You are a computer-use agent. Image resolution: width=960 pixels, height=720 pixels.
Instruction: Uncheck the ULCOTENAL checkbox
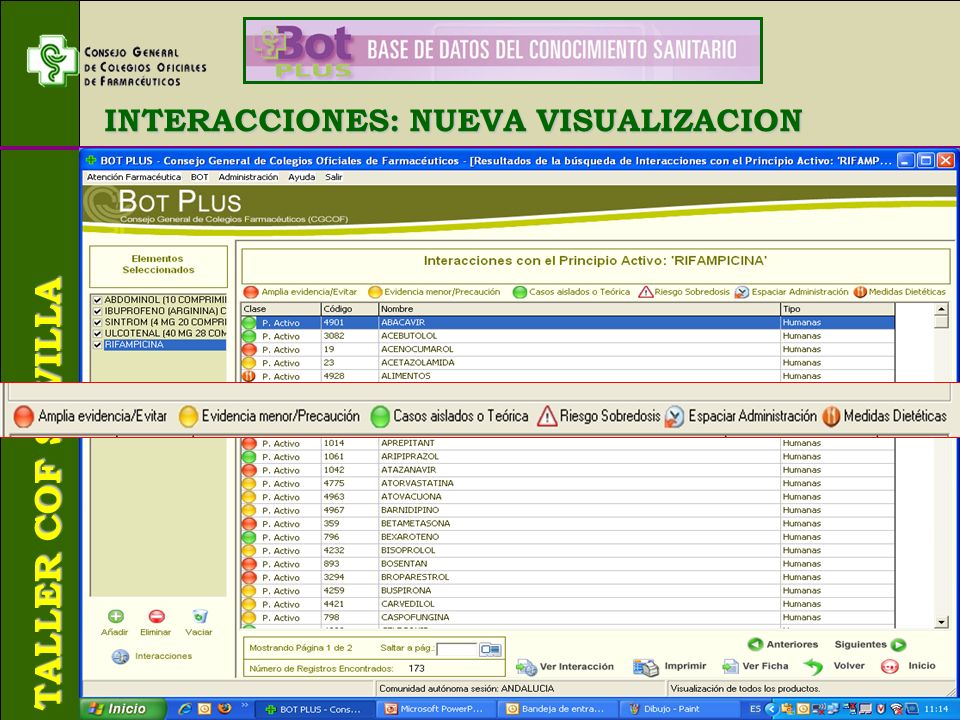97,334
